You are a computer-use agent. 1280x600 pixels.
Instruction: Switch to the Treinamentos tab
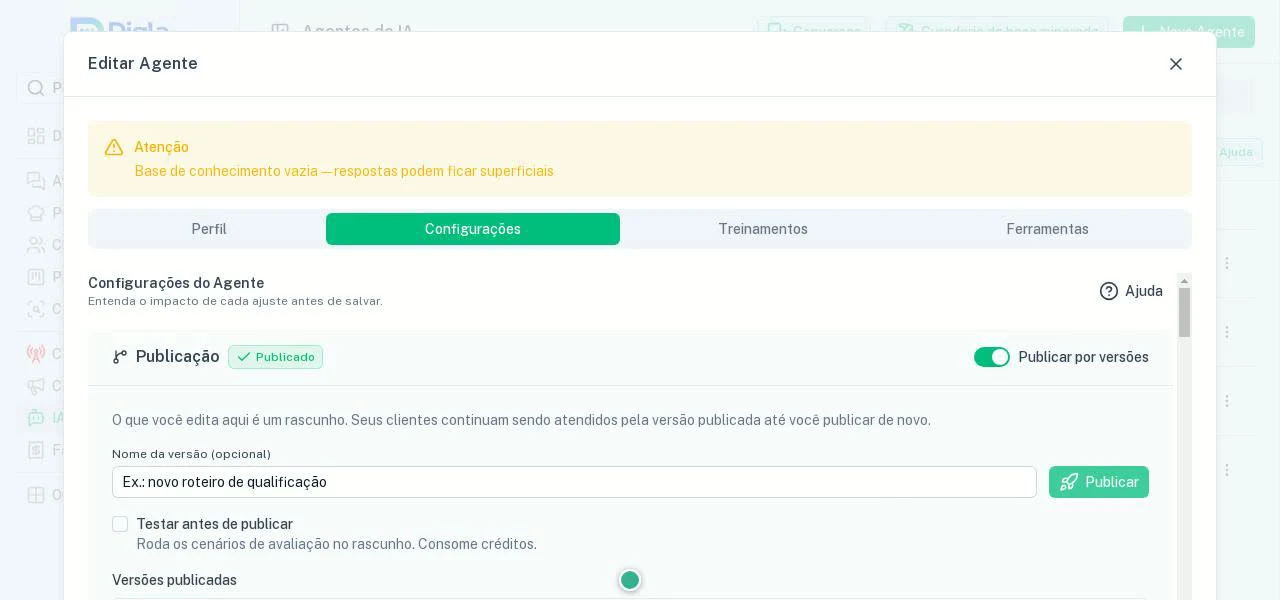pos(763,229)
